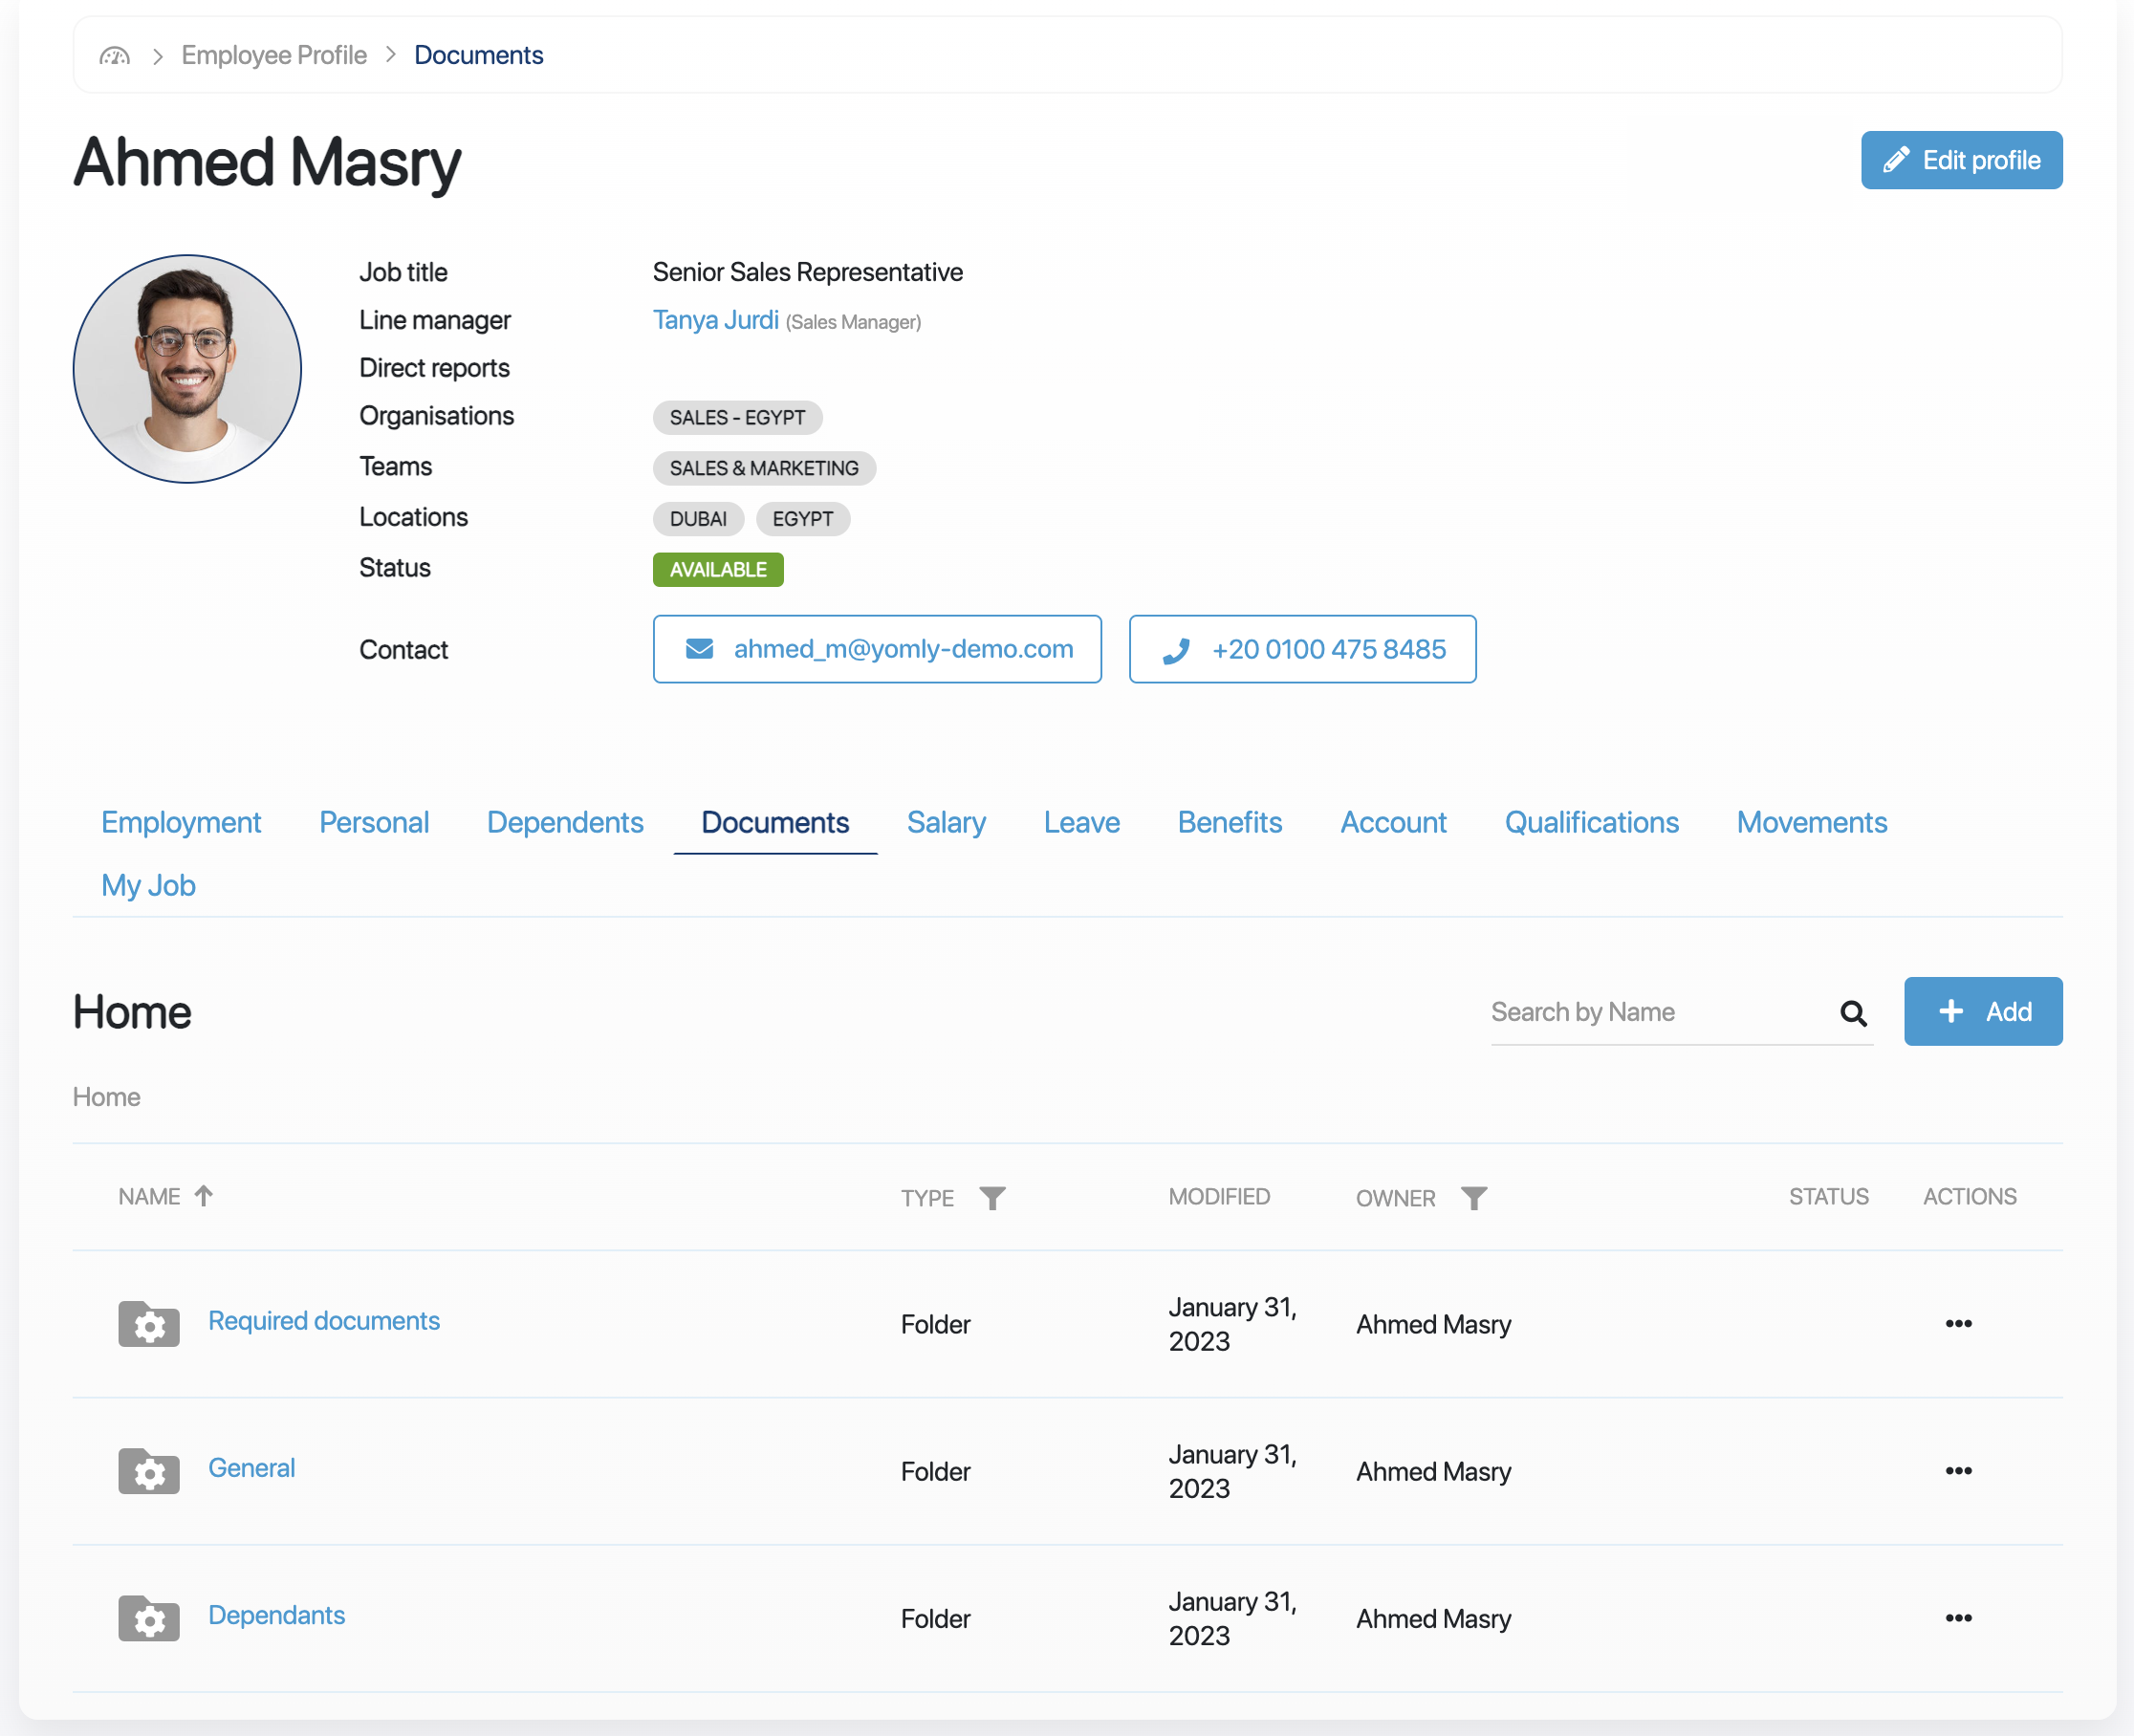Click the Dependants folder icon
The height and width of the screenshot is (1736, 2134).
point(149,1617)
